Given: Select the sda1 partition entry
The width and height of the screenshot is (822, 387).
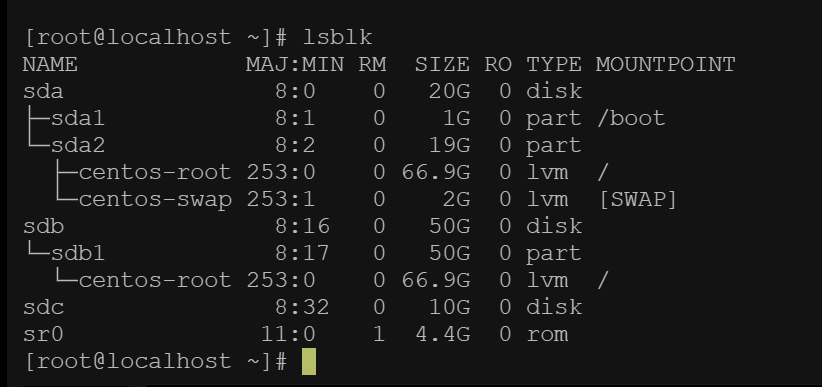Looking at the screenshot, I should tap(78, 119).
